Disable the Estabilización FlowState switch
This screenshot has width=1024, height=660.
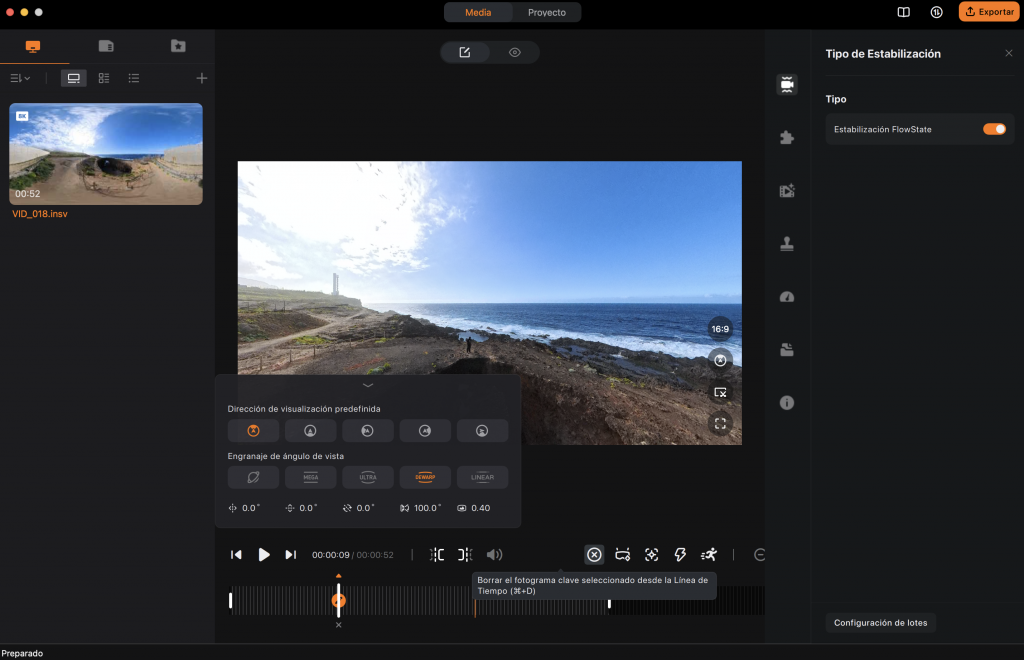coord(994,129)
